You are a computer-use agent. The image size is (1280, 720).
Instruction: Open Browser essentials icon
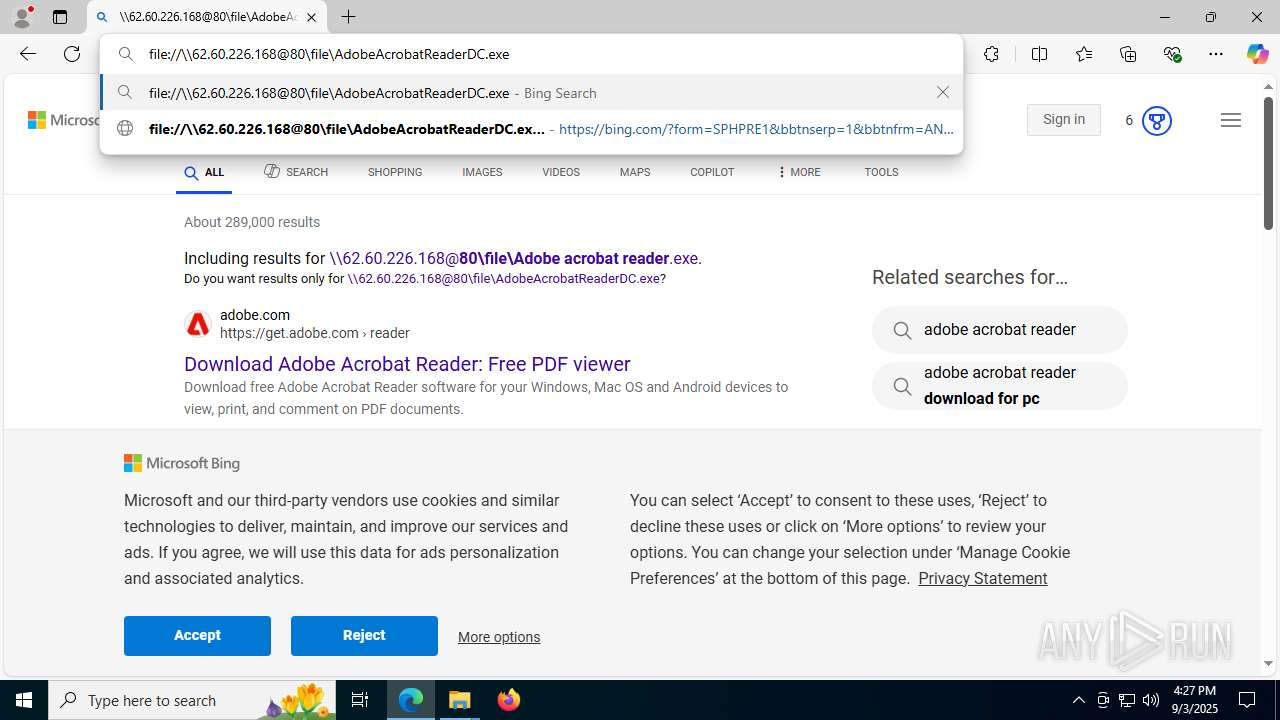1172,54
